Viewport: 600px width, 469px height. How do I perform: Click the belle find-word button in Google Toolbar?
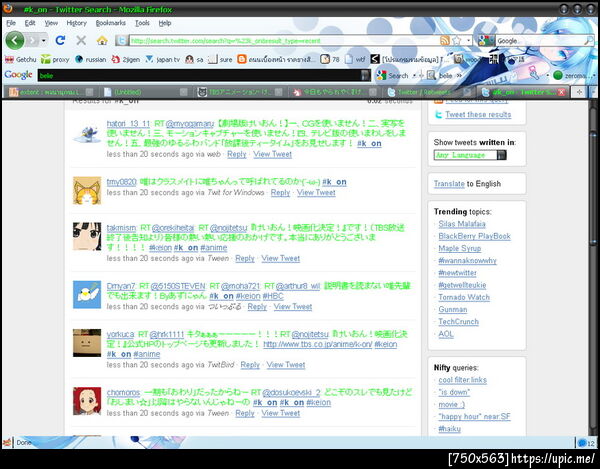point(440,76)
